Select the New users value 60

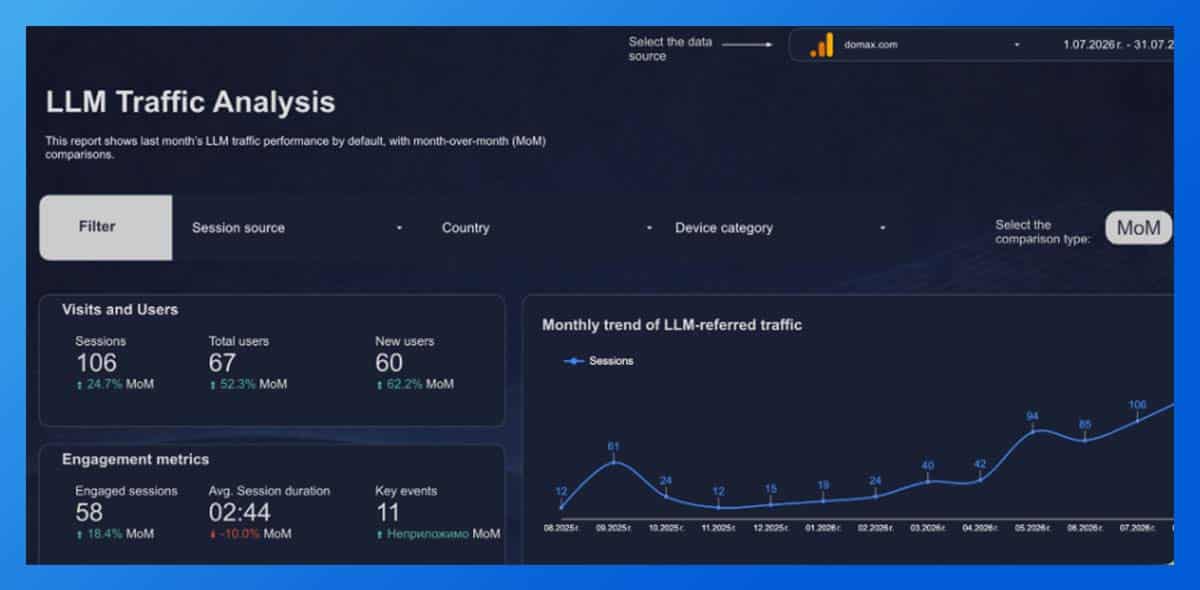tap(389, 363)
